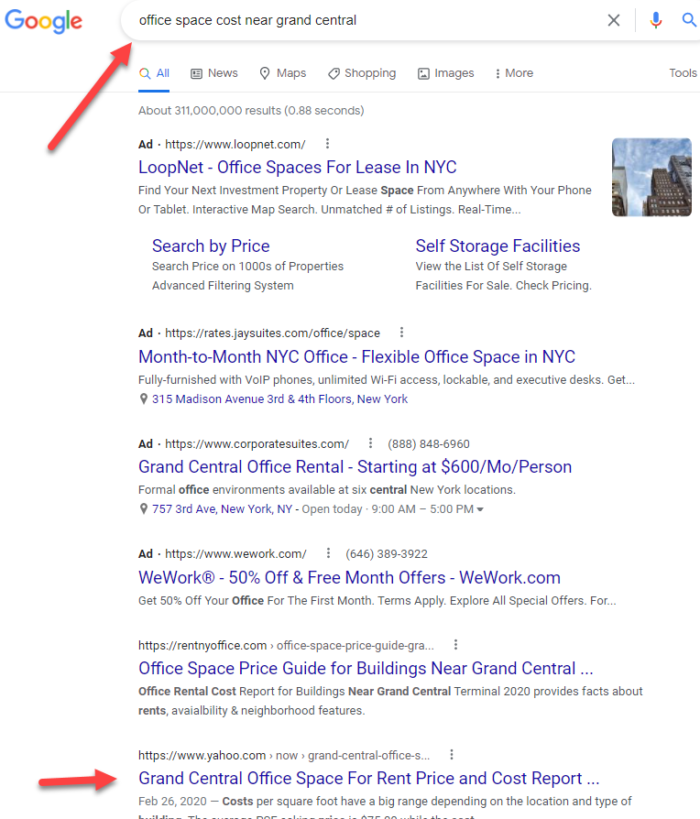The height and width of the screenshot is (819, 700).
Task: Click the yahoo.com breadcrumb URL
Action: (284, 756)
